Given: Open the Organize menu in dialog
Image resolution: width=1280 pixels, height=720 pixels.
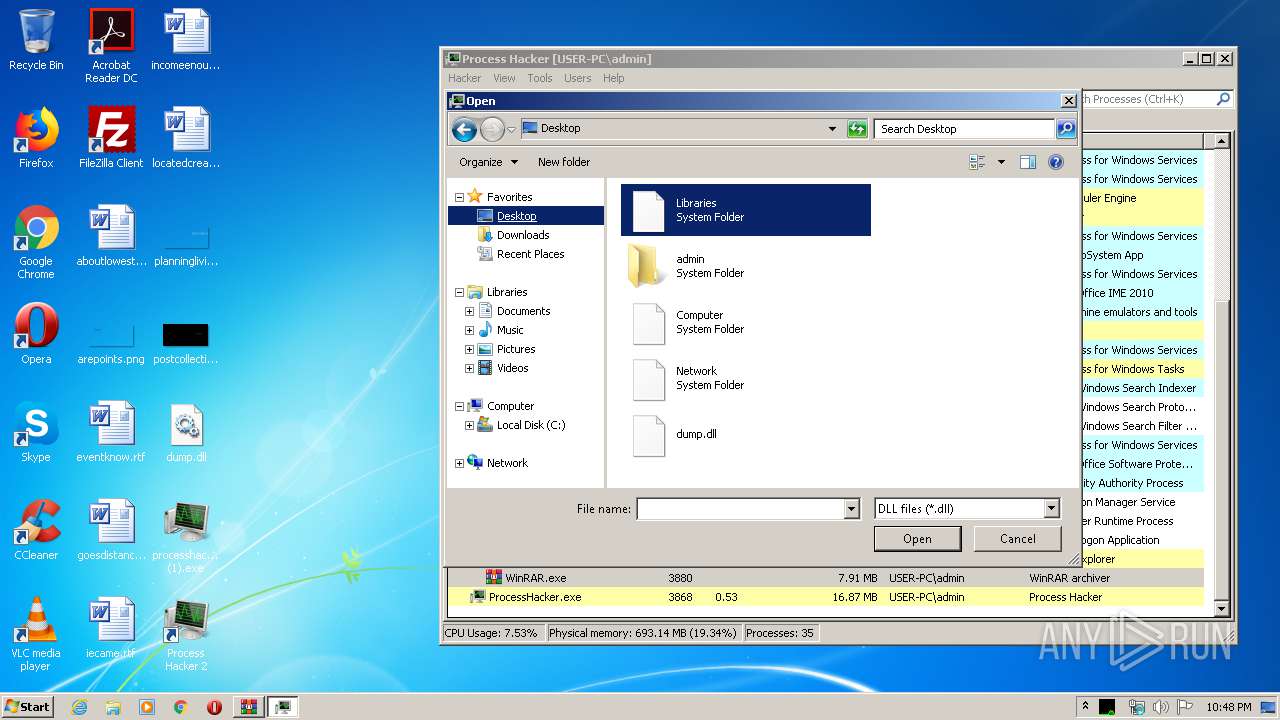Looking at the screenshot, I should click(488, 162).
